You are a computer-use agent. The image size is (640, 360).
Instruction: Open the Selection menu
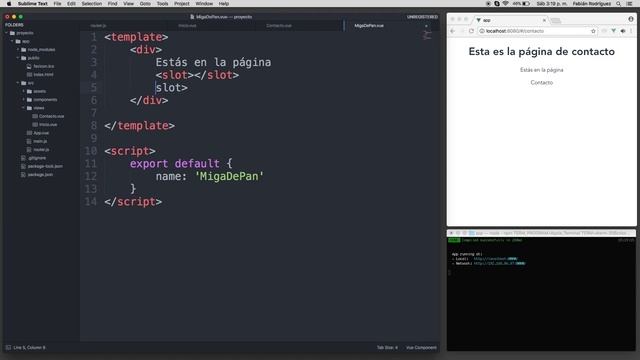click(x=91, y=4)
